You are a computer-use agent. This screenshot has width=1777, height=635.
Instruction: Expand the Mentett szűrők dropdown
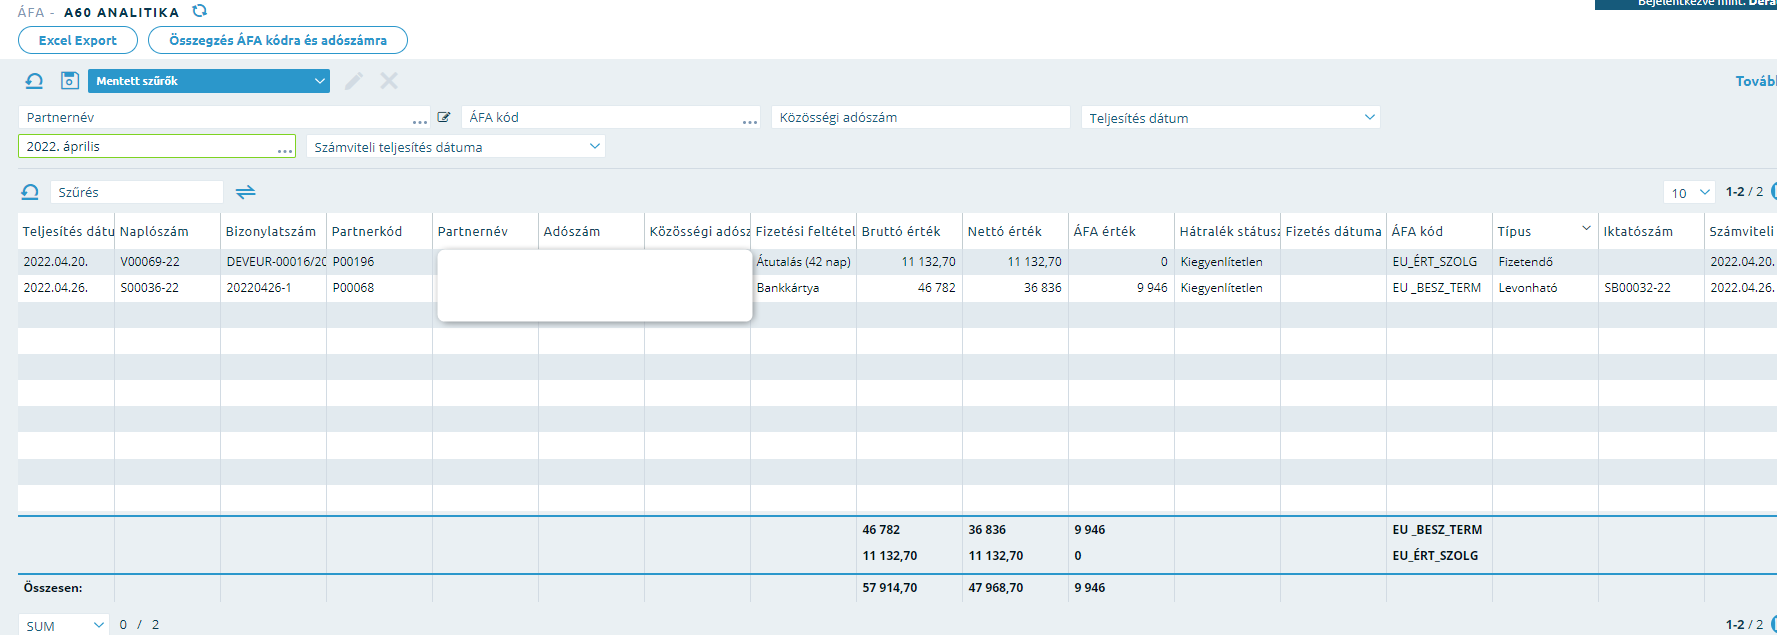pos(209,81)
